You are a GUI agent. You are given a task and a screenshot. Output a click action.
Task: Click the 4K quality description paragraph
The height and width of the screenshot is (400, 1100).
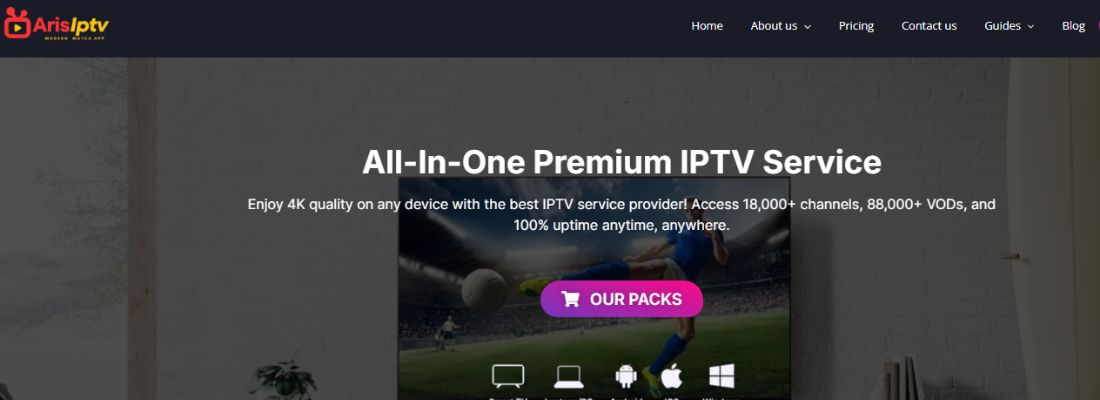tap(622, 215)
